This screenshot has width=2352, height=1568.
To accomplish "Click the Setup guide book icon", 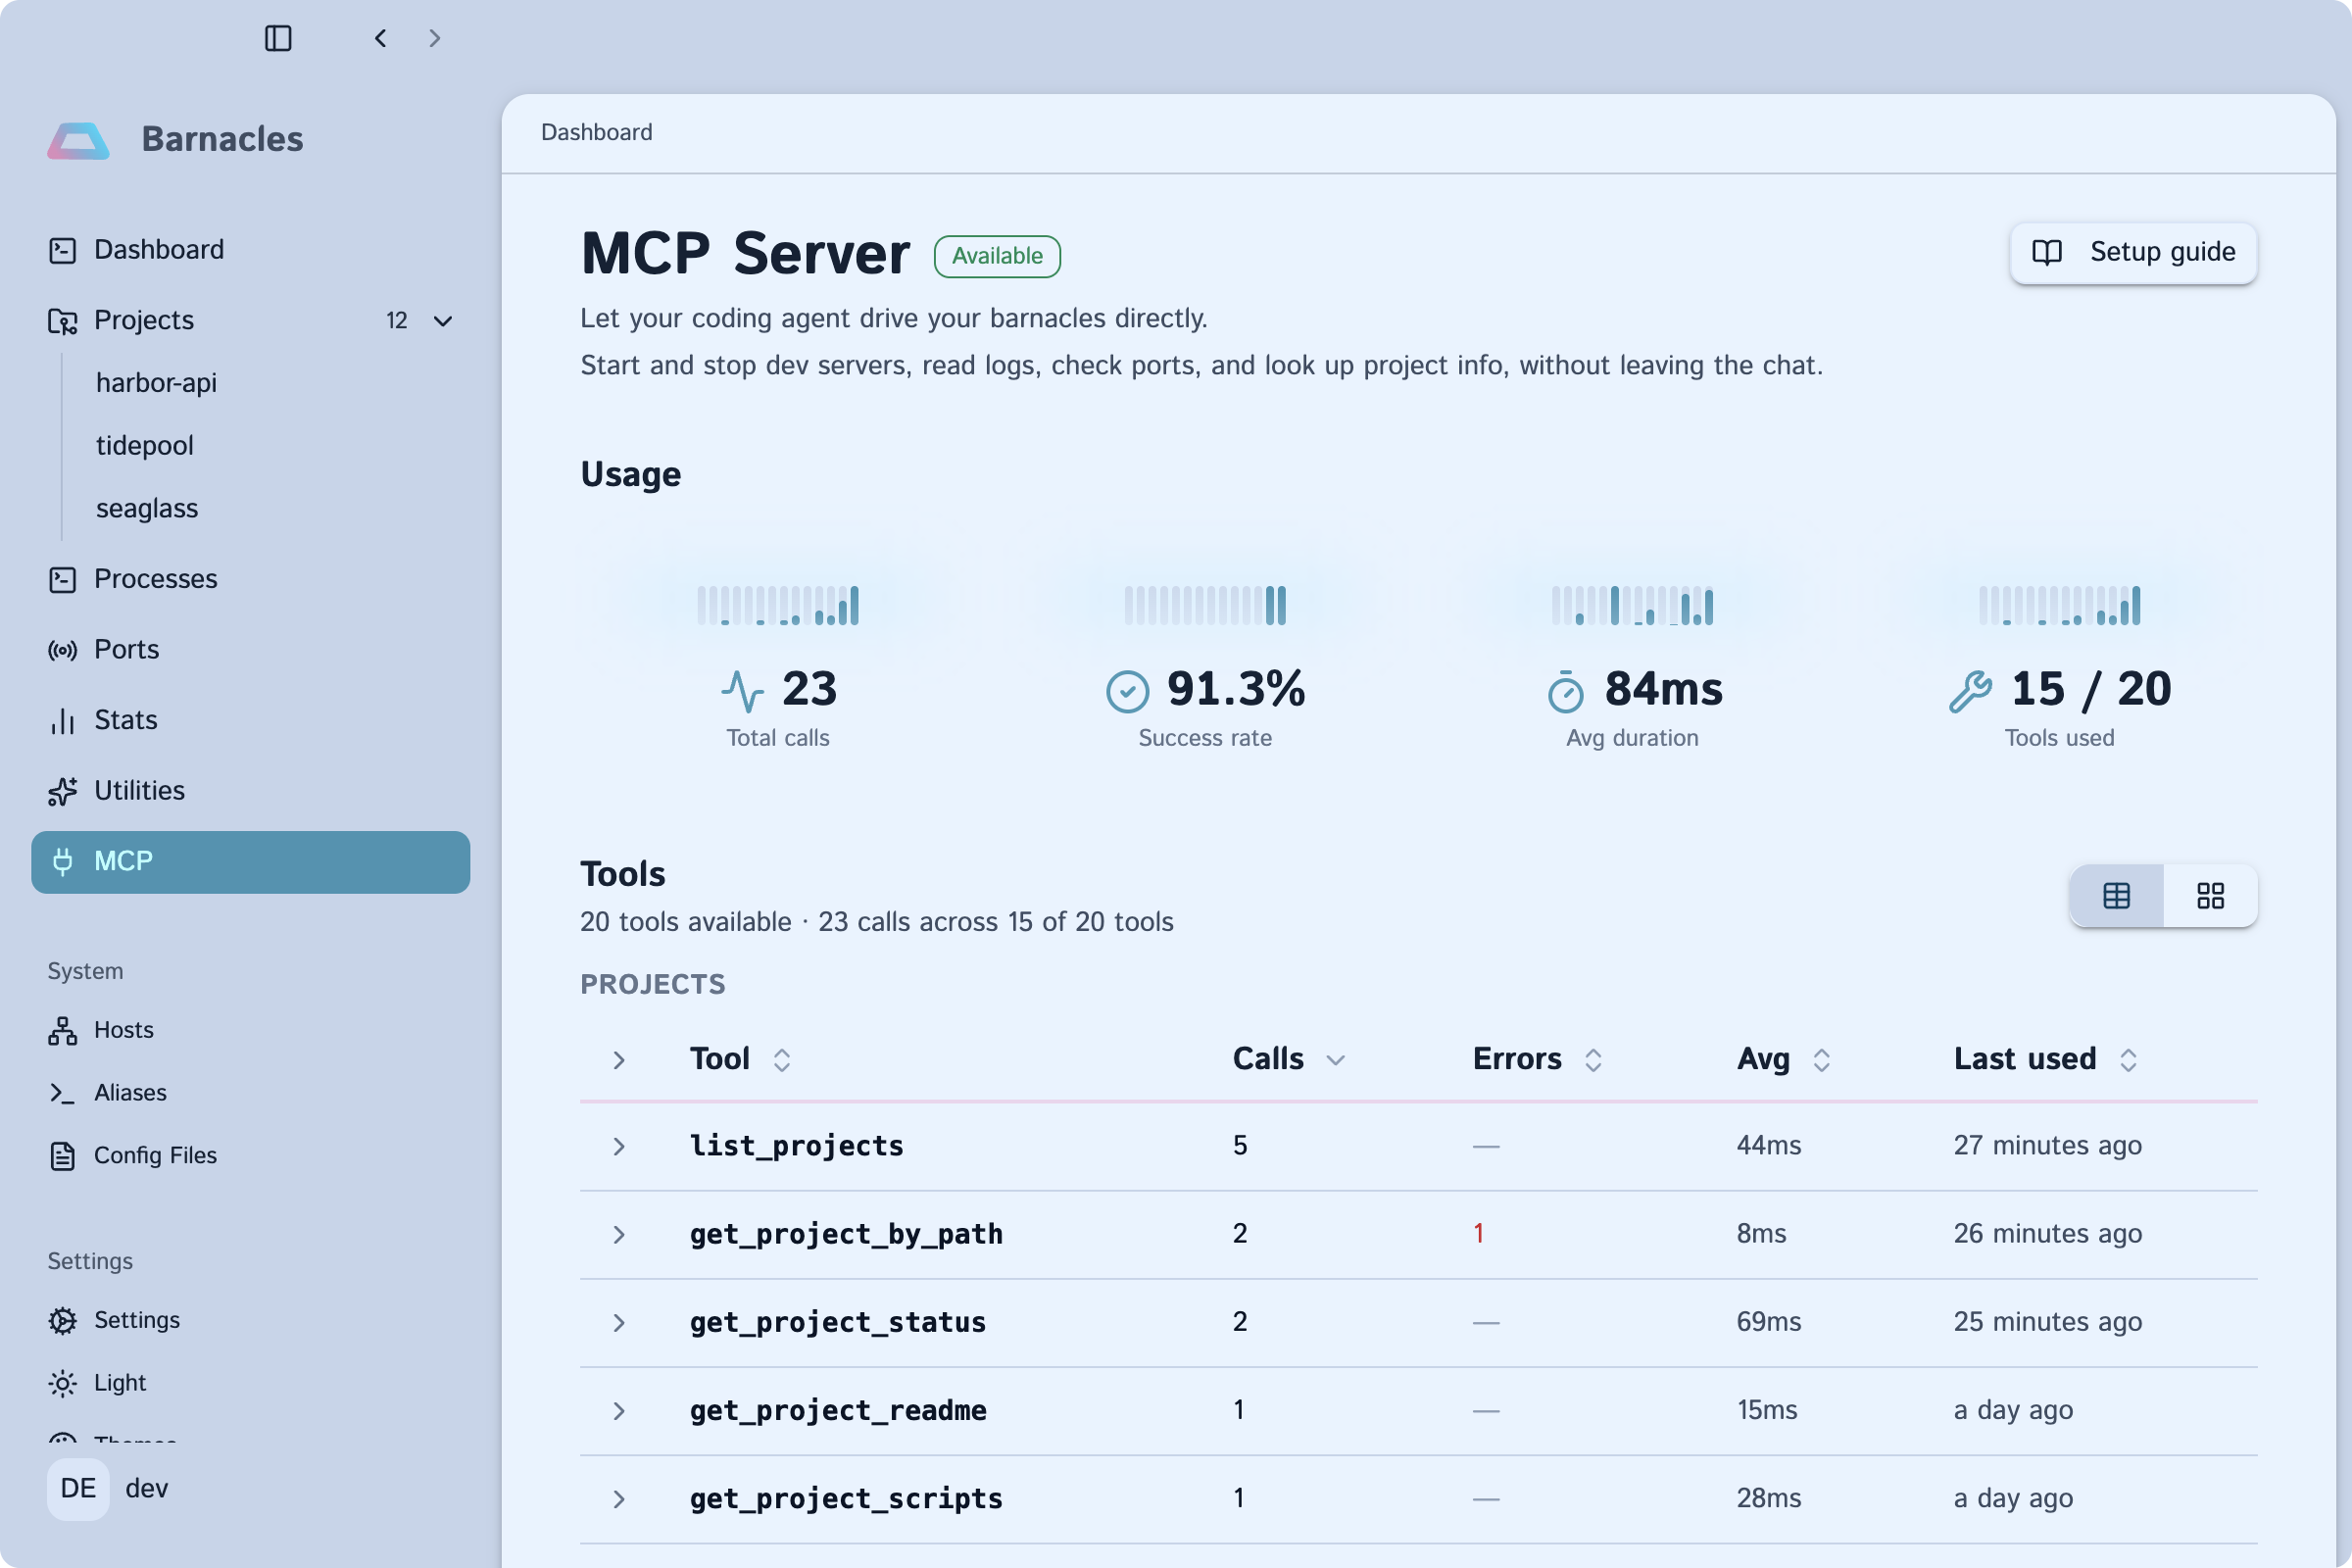I will 2047,253.
